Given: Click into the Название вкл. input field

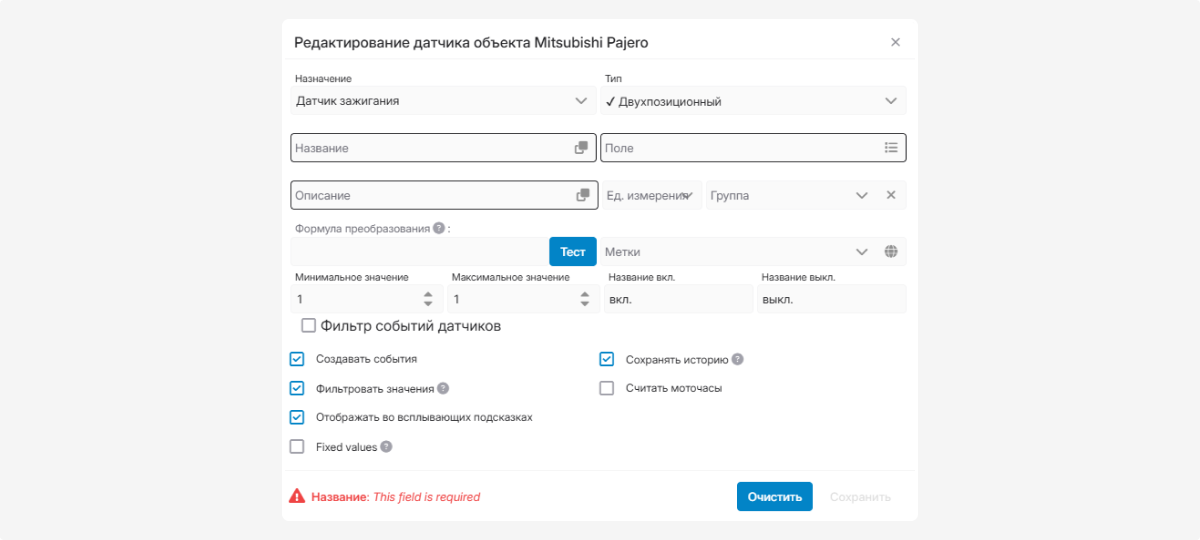Looking at the screenshot, I should pyautogui.click(x=677, y=299).
